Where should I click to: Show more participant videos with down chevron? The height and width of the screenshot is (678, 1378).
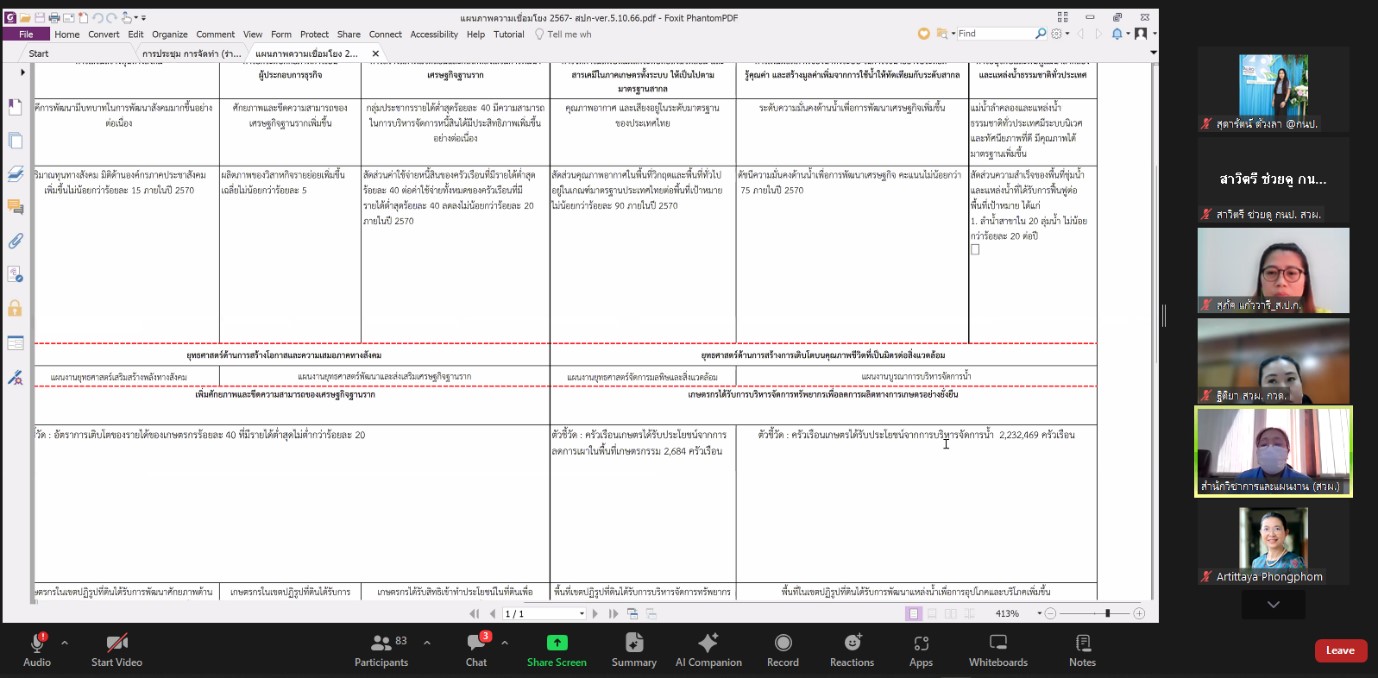click(x=1273, y=604)
